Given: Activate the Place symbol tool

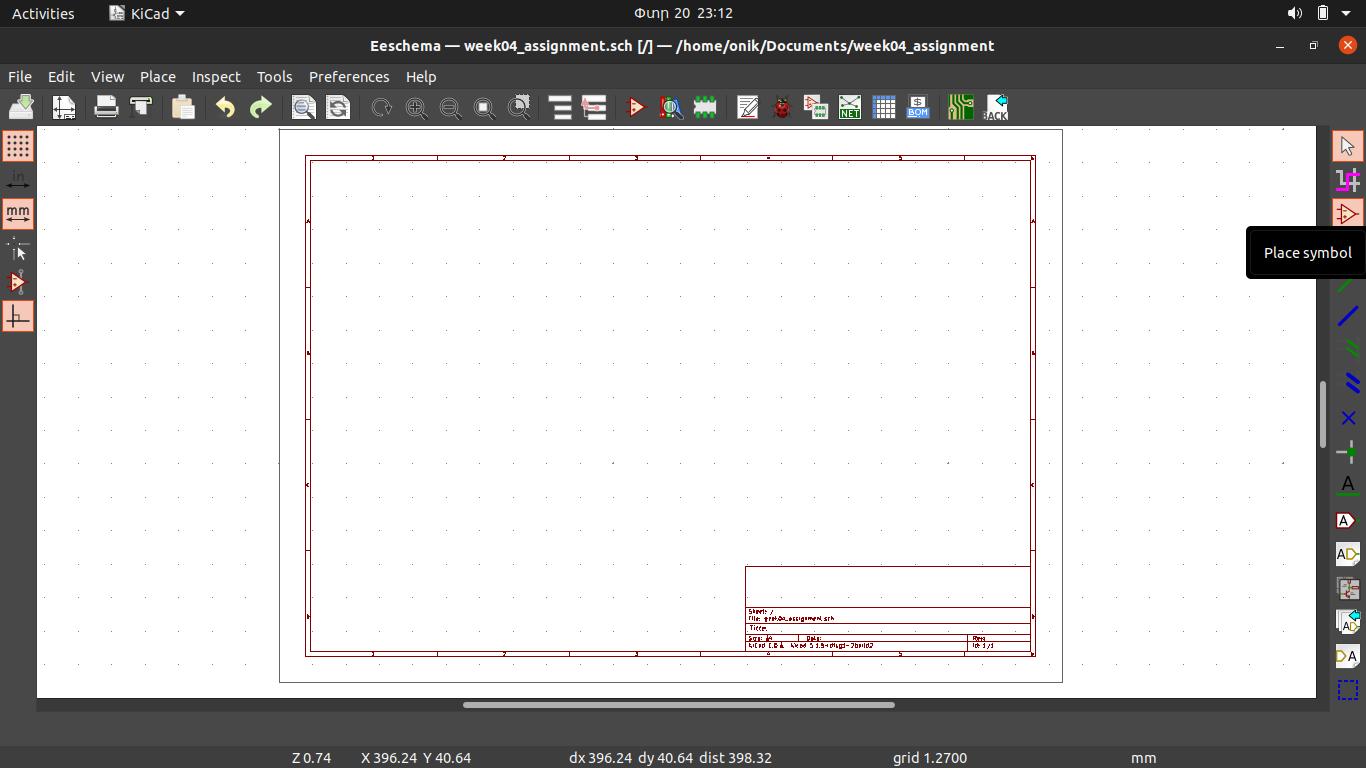Looking at the screenshot, I should (x=1347, y=214).
